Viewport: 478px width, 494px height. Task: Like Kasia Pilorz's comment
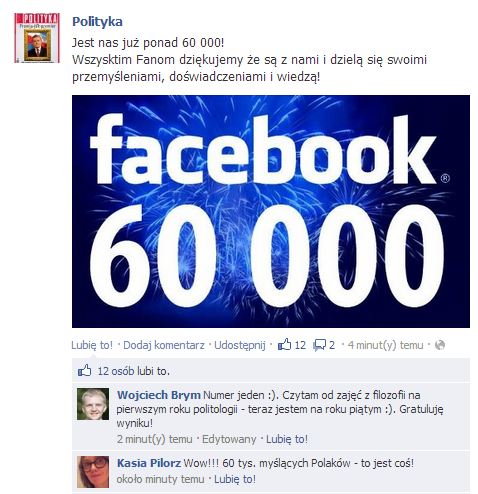pos(235,479)
